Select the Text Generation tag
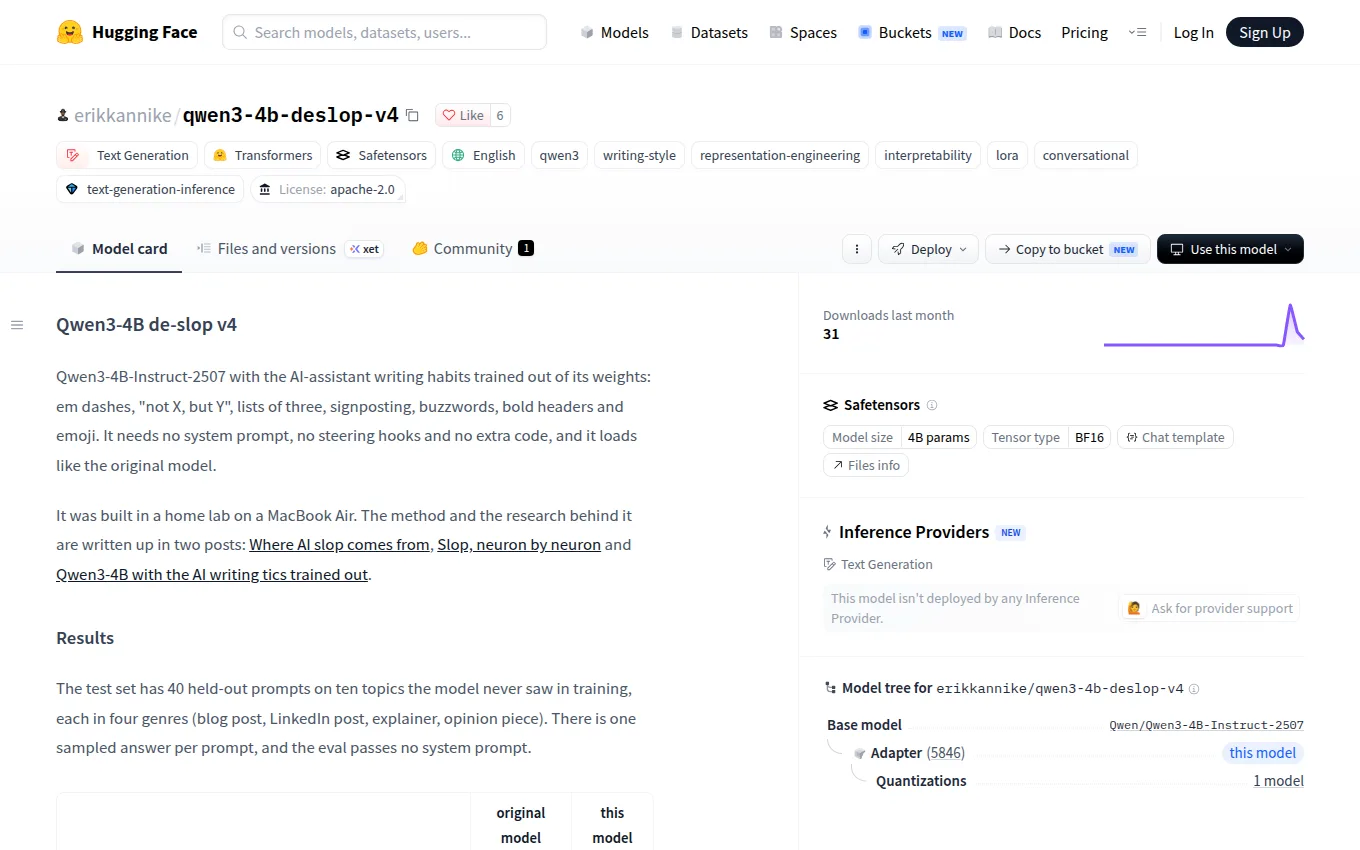Viewport: 1360px width, 850px height. [x=127, y=155]
